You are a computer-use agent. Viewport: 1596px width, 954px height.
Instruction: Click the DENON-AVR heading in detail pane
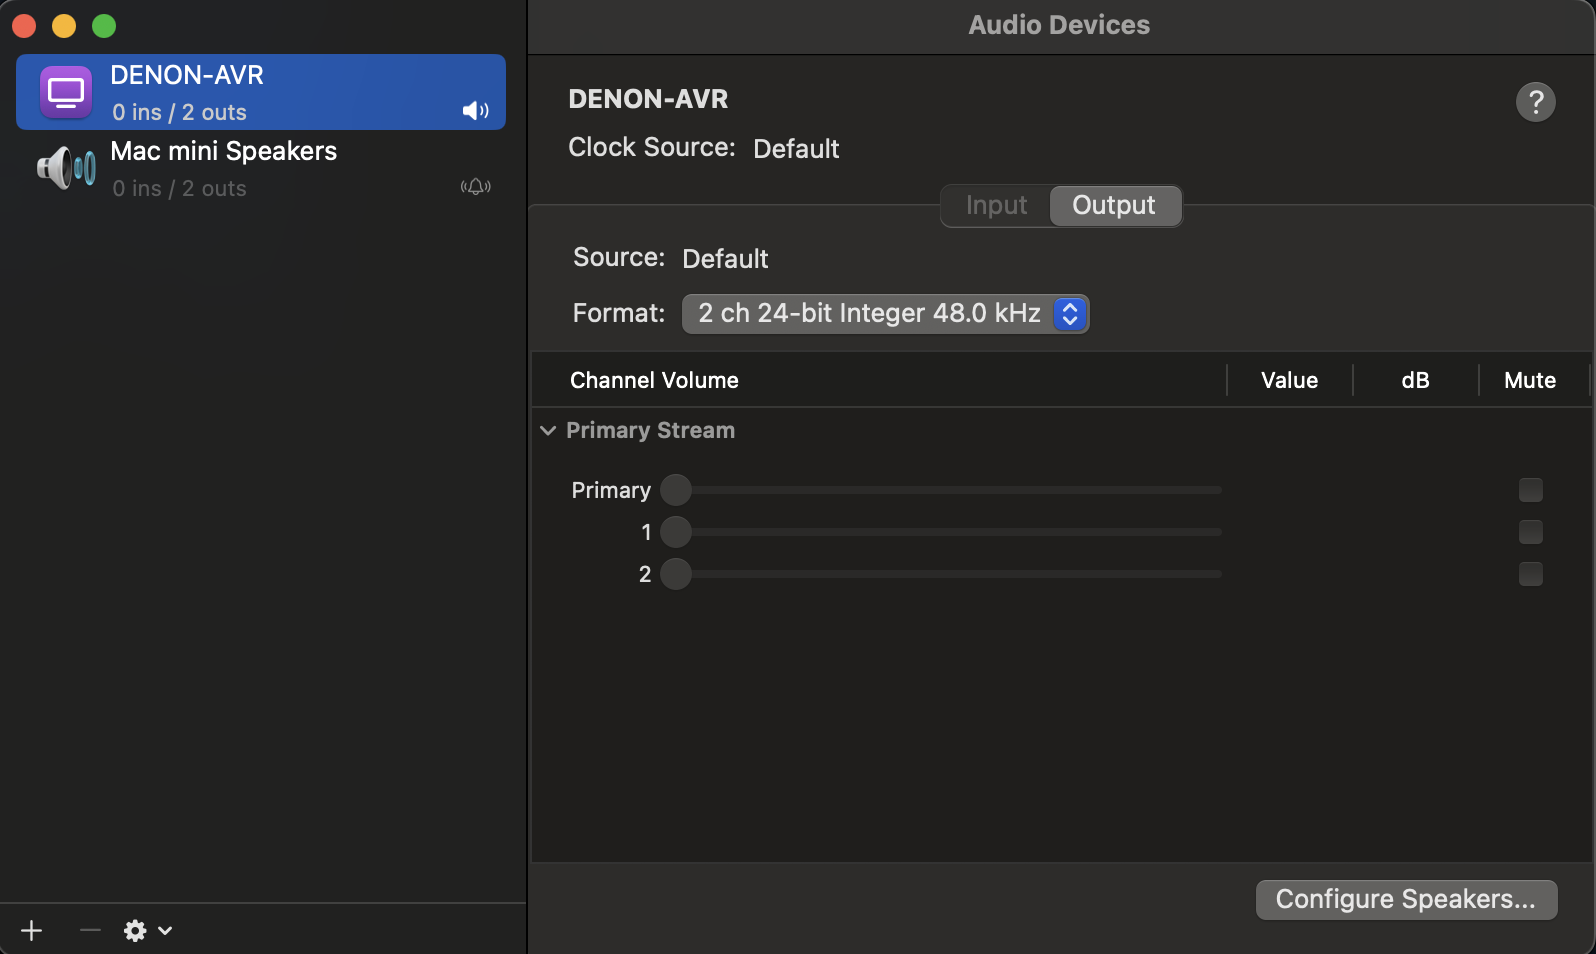(648, 99)
